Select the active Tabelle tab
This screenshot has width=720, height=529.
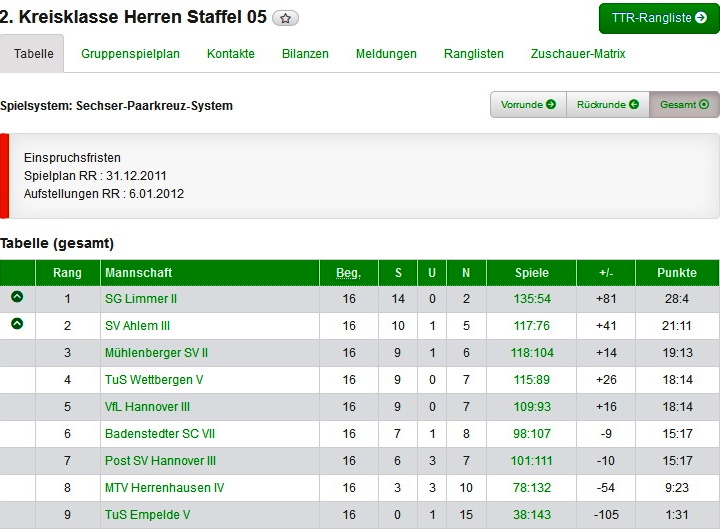coord(33,54)
